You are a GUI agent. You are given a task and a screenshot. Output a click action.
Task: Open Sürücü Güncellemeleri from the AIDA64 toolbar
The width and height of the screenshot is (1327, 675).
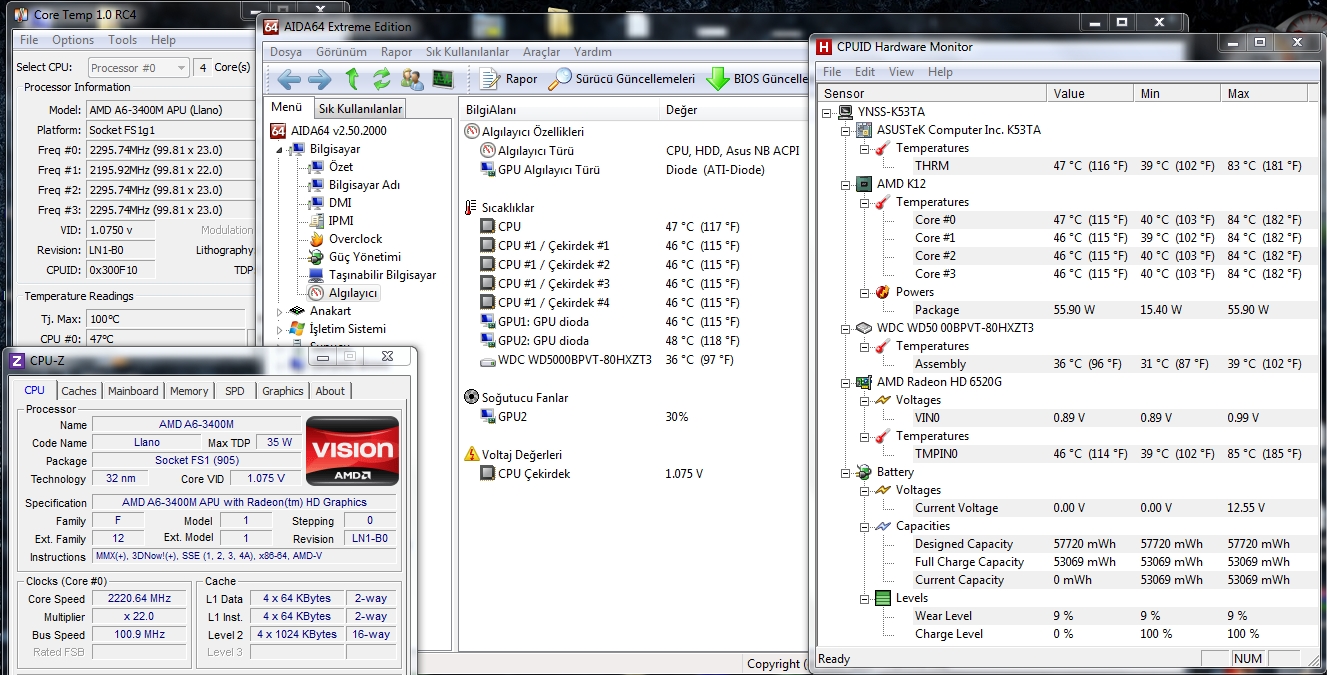coord(622,79)
